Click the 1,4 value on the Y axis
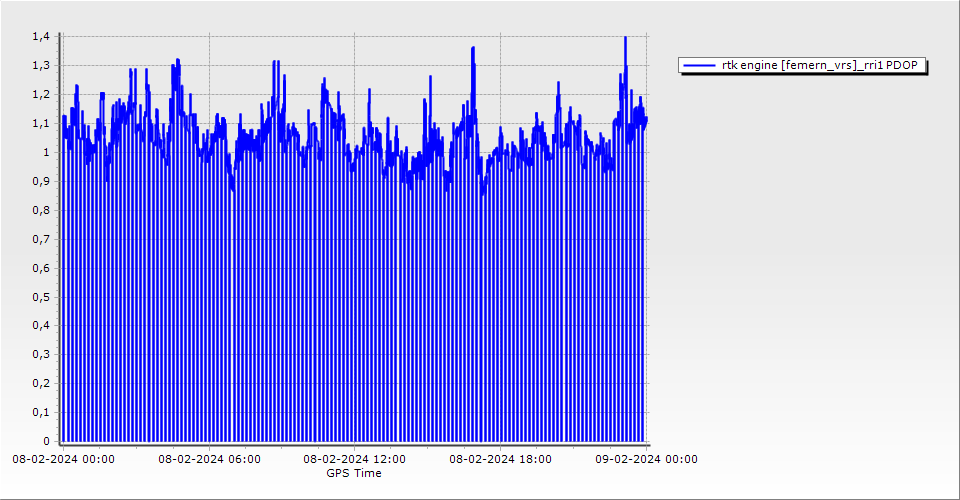 [41, 37]
